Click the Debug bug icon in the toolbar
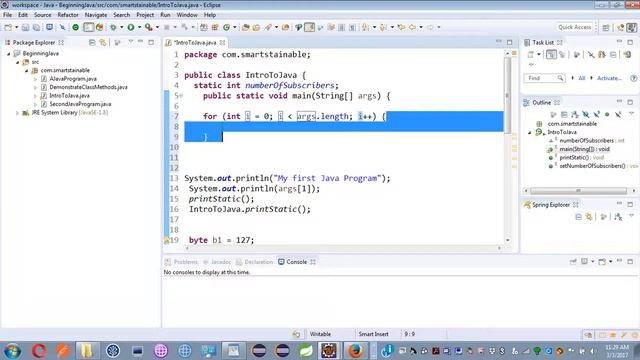640x360 pixels. (113, 27)
